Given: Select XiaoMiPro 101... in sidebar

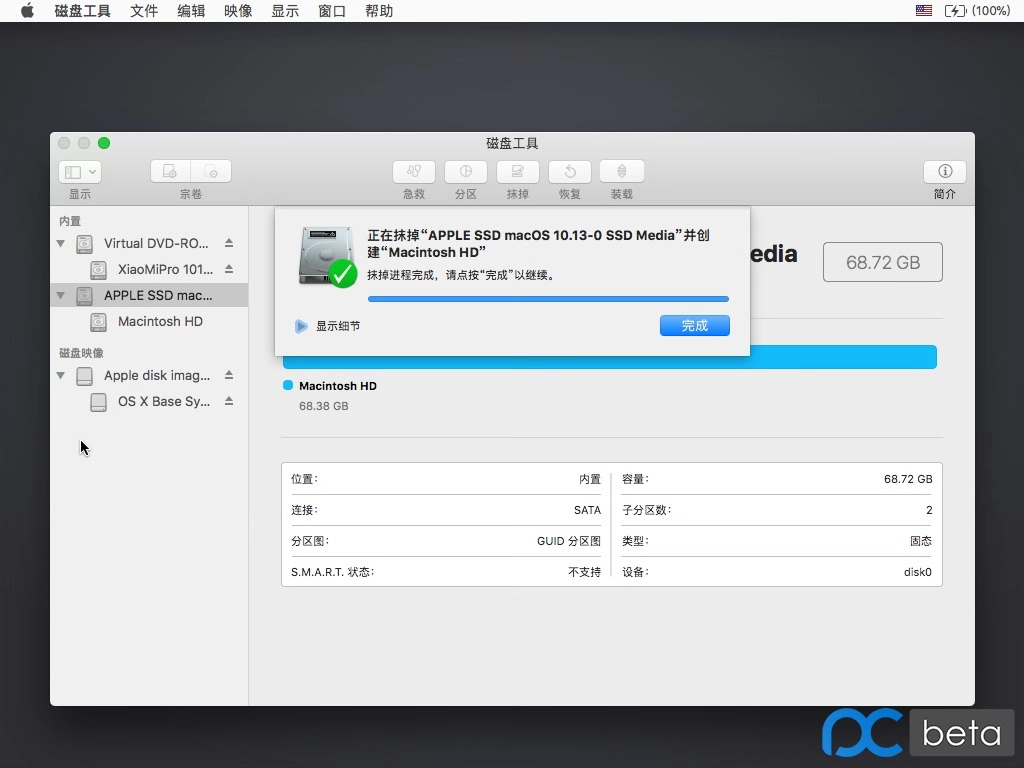Looking at the screenshot, I should (x=149, y=270).
